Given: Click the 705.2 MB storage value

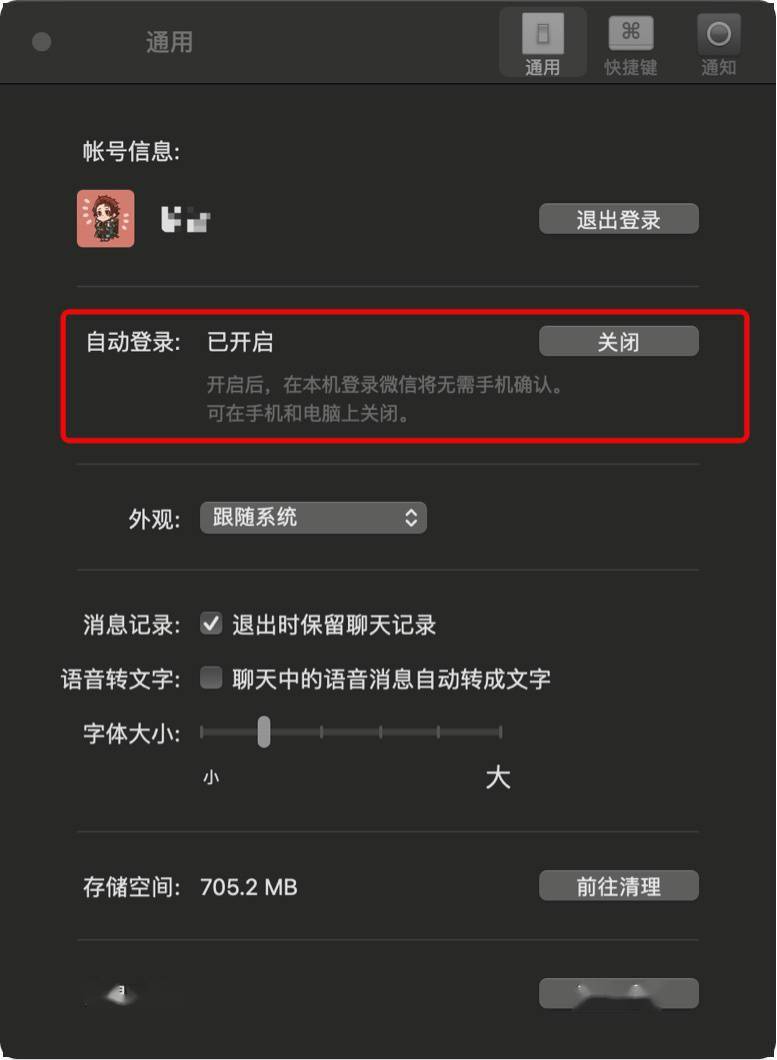Looking at the screenshot, I should point(249,887).
